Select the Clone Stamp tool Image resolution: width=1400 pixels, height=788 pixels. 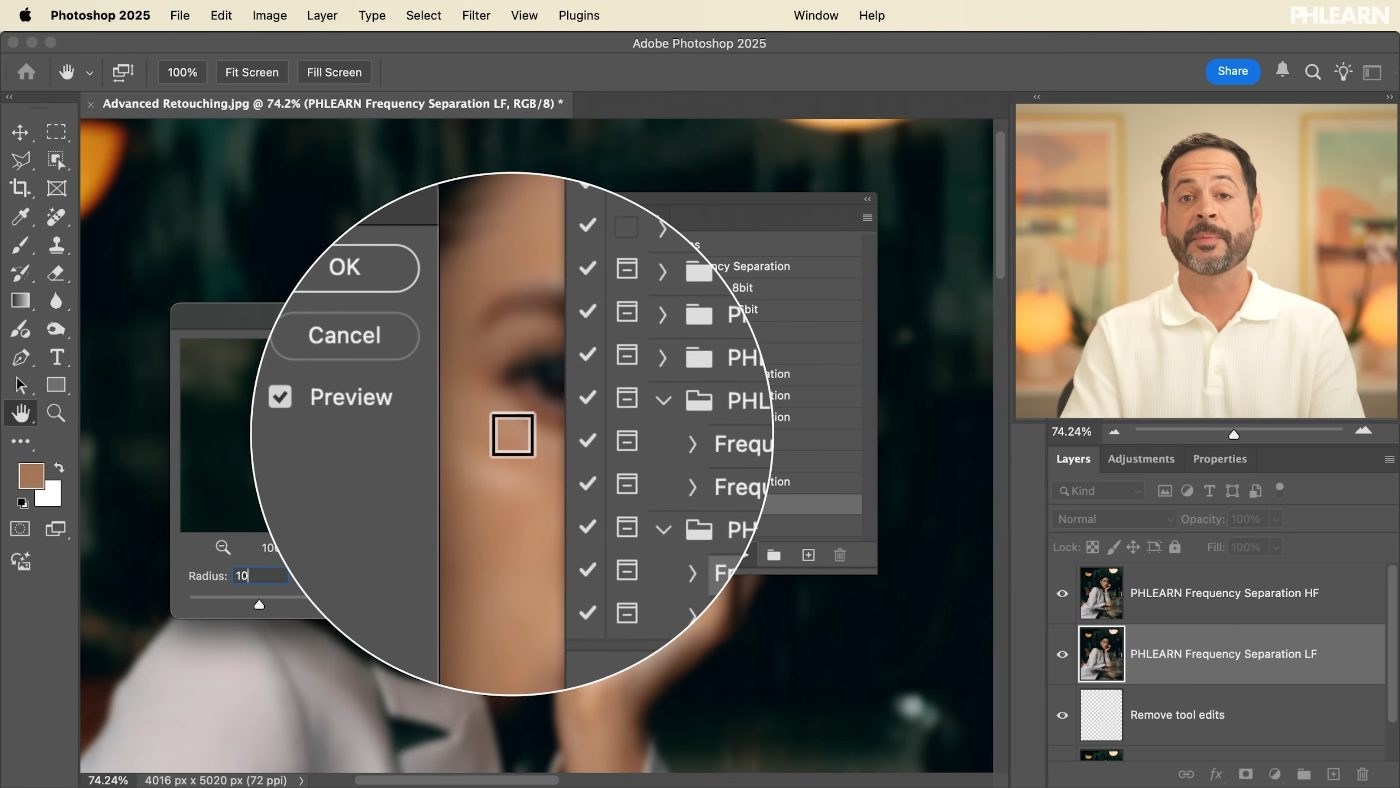pyautogui.click(x=56, y=244)
